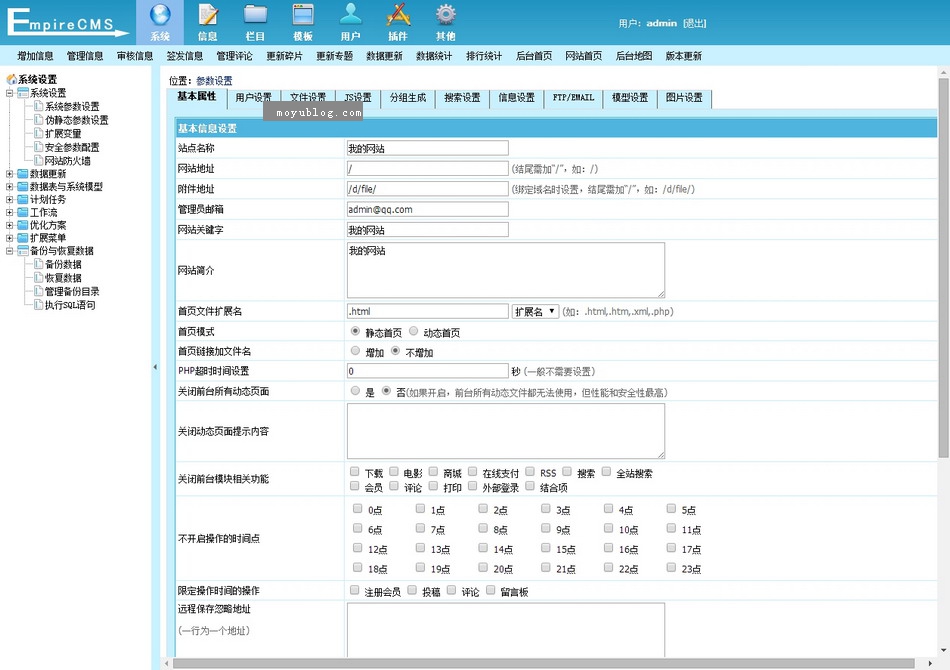
Task: Switch to the 图片设置 tab
Action: (x=684, y=98)
